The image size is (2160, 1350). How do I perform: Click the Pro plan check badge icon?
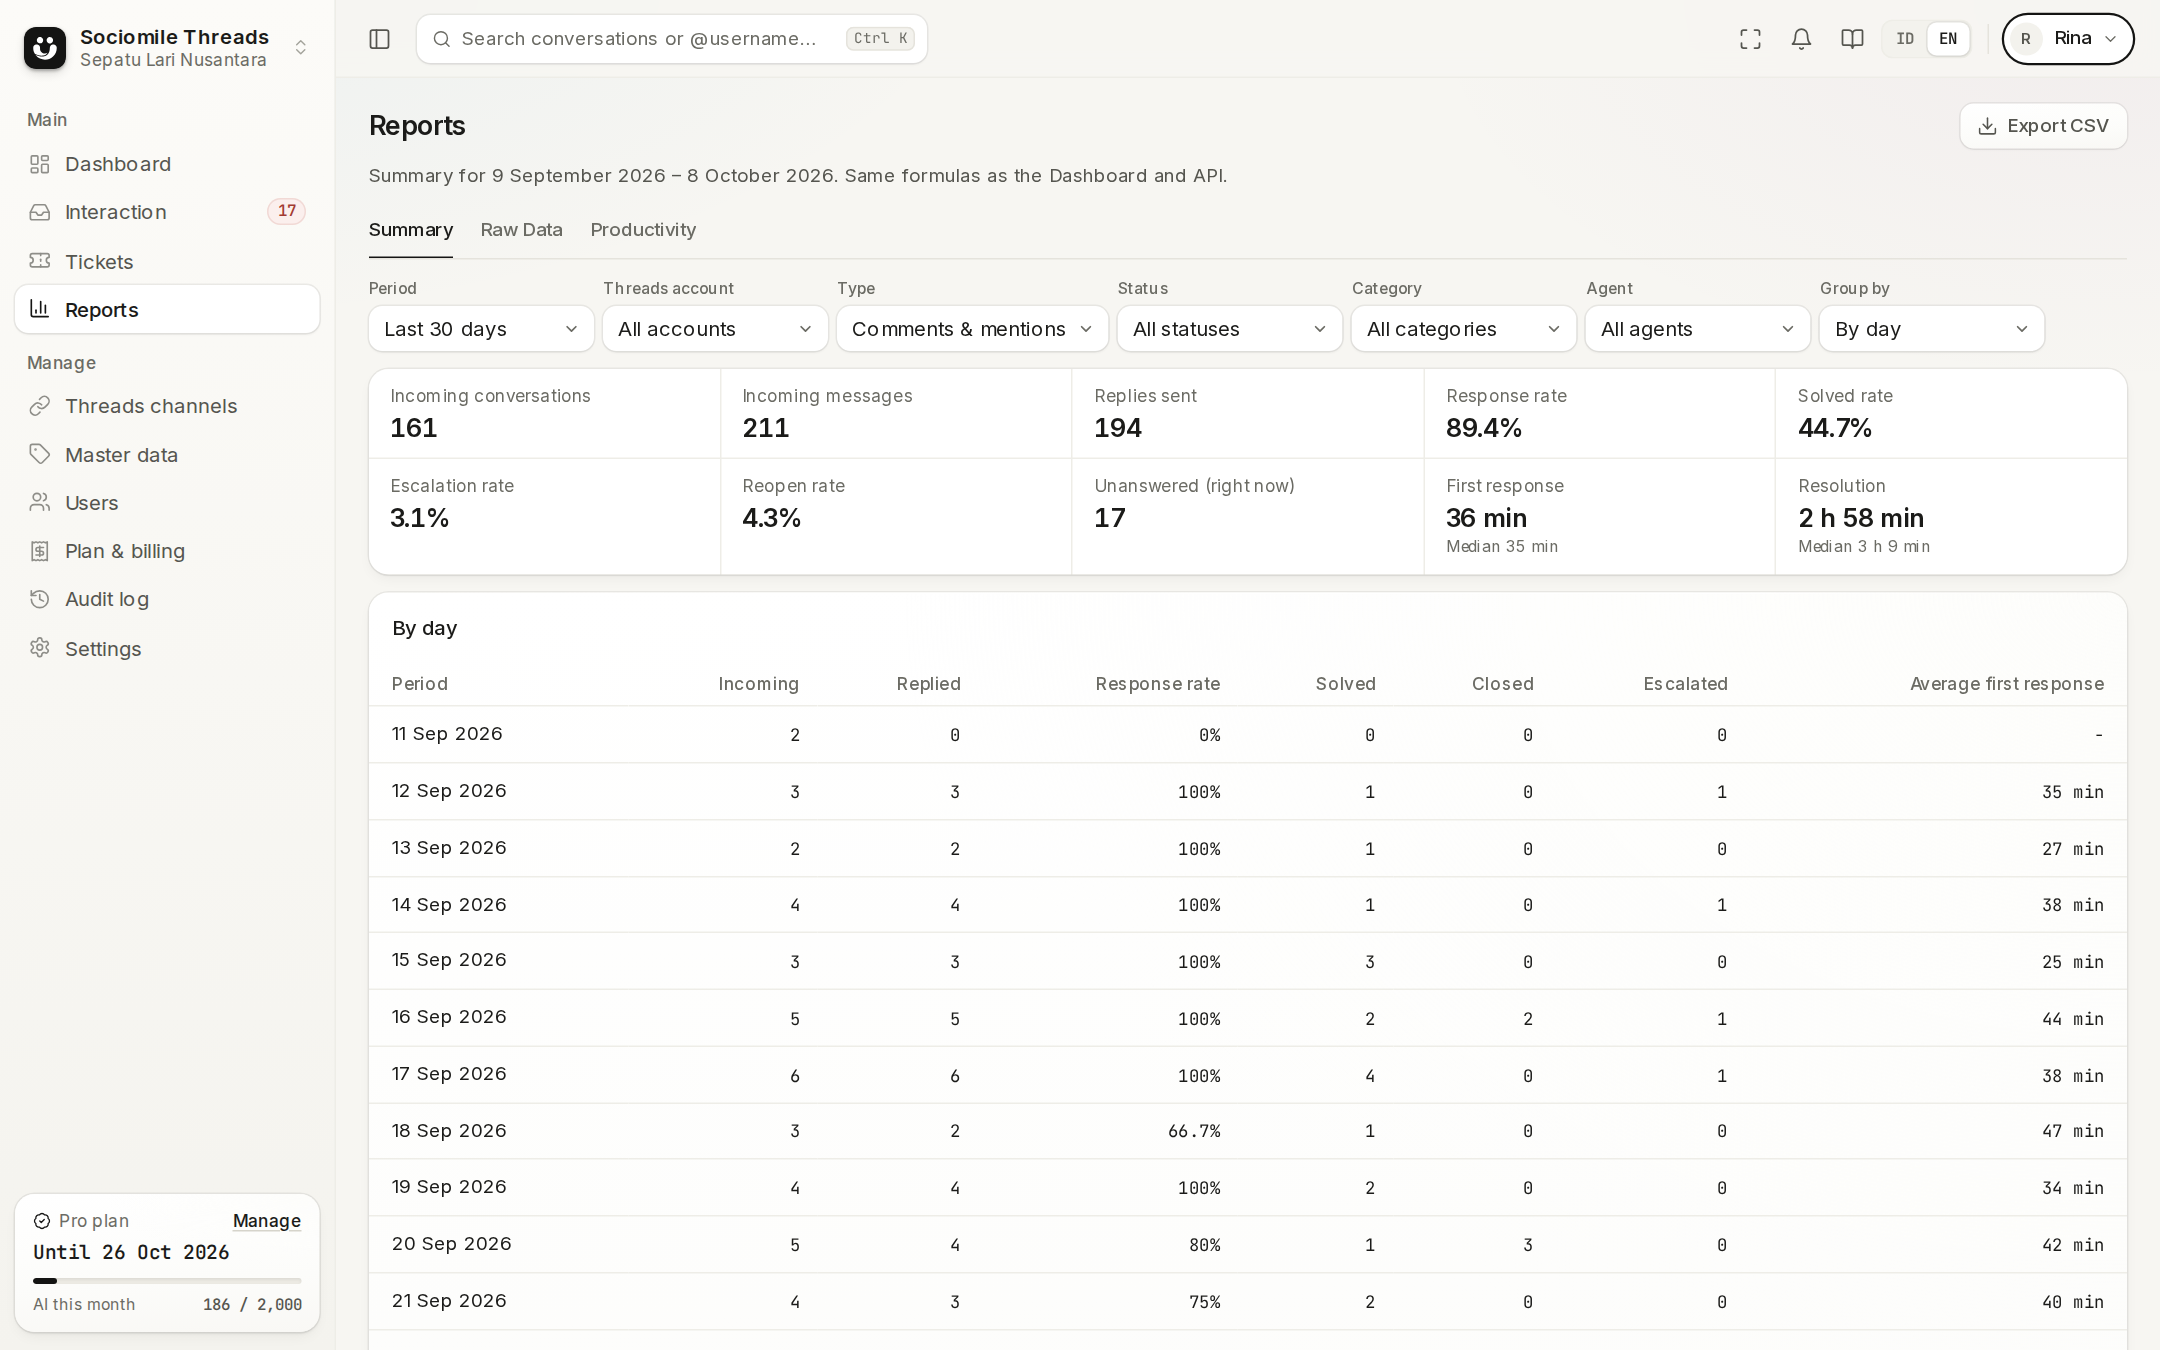point(42,1221)
